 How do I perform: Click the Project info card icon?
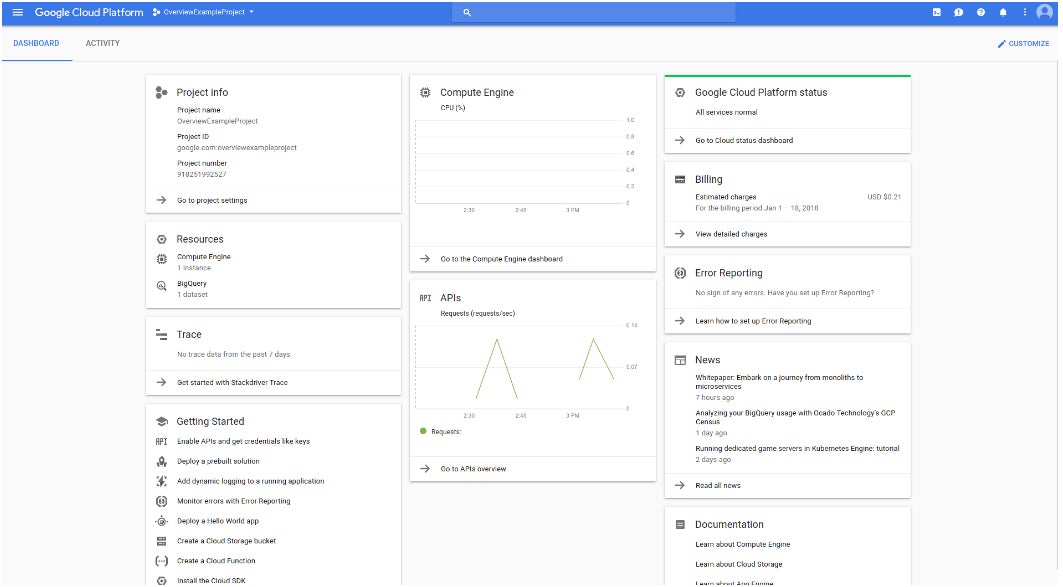161,92
